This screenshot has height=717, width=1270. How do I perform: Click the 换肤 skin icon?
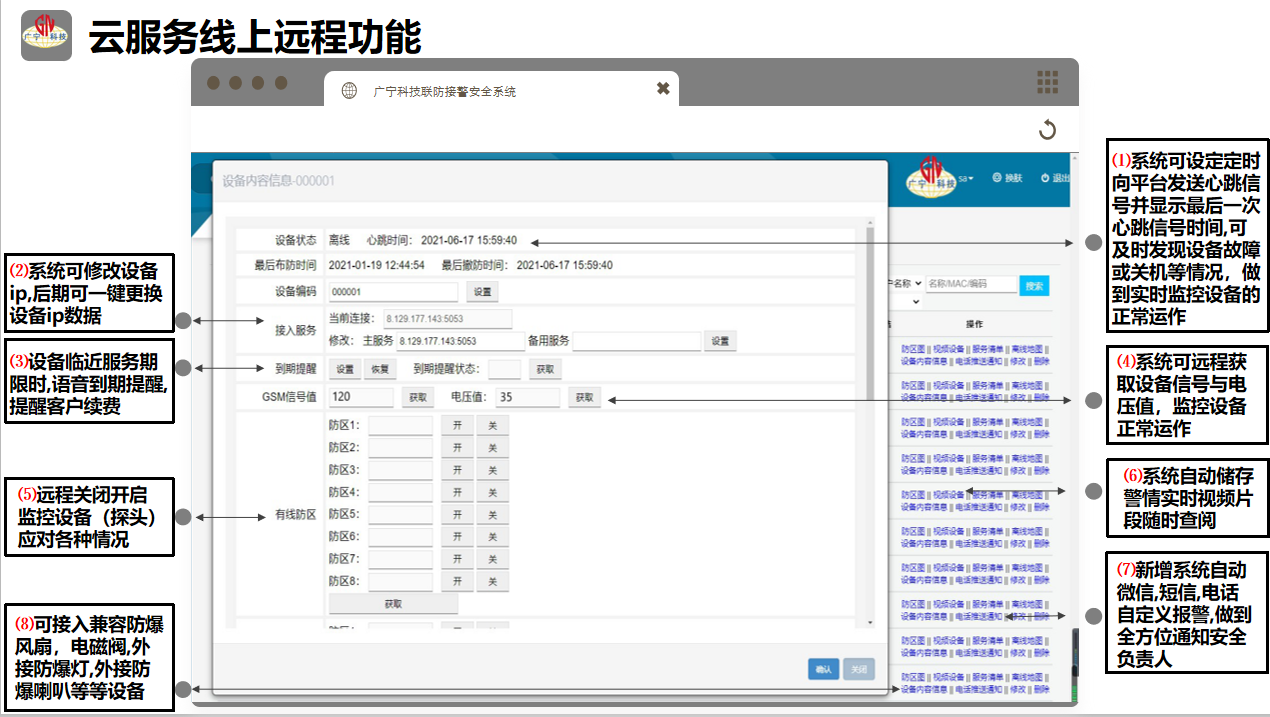(996, 178)
